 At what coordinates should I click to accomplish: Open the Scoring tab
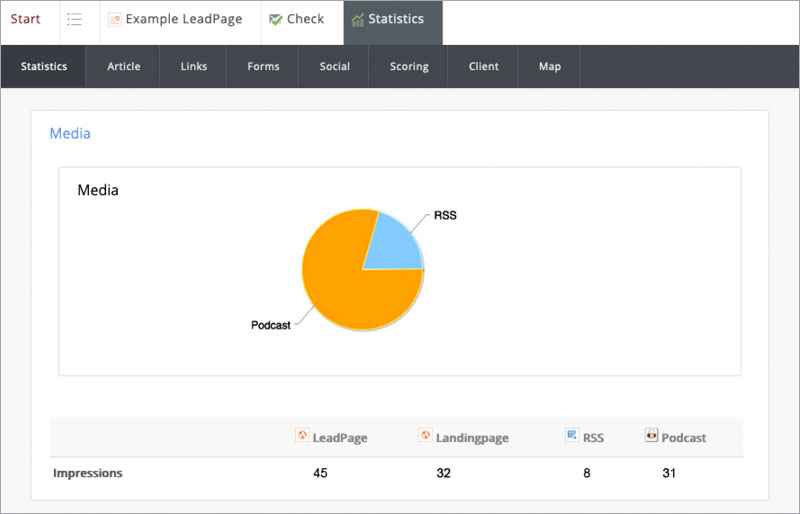(x=408, y=67)
